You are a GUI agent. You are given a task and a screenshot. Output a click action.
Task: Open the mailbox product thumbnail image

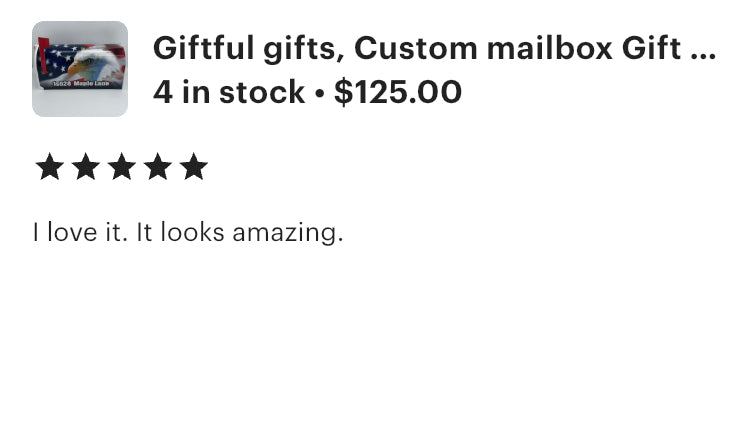(x=80, y=69)
